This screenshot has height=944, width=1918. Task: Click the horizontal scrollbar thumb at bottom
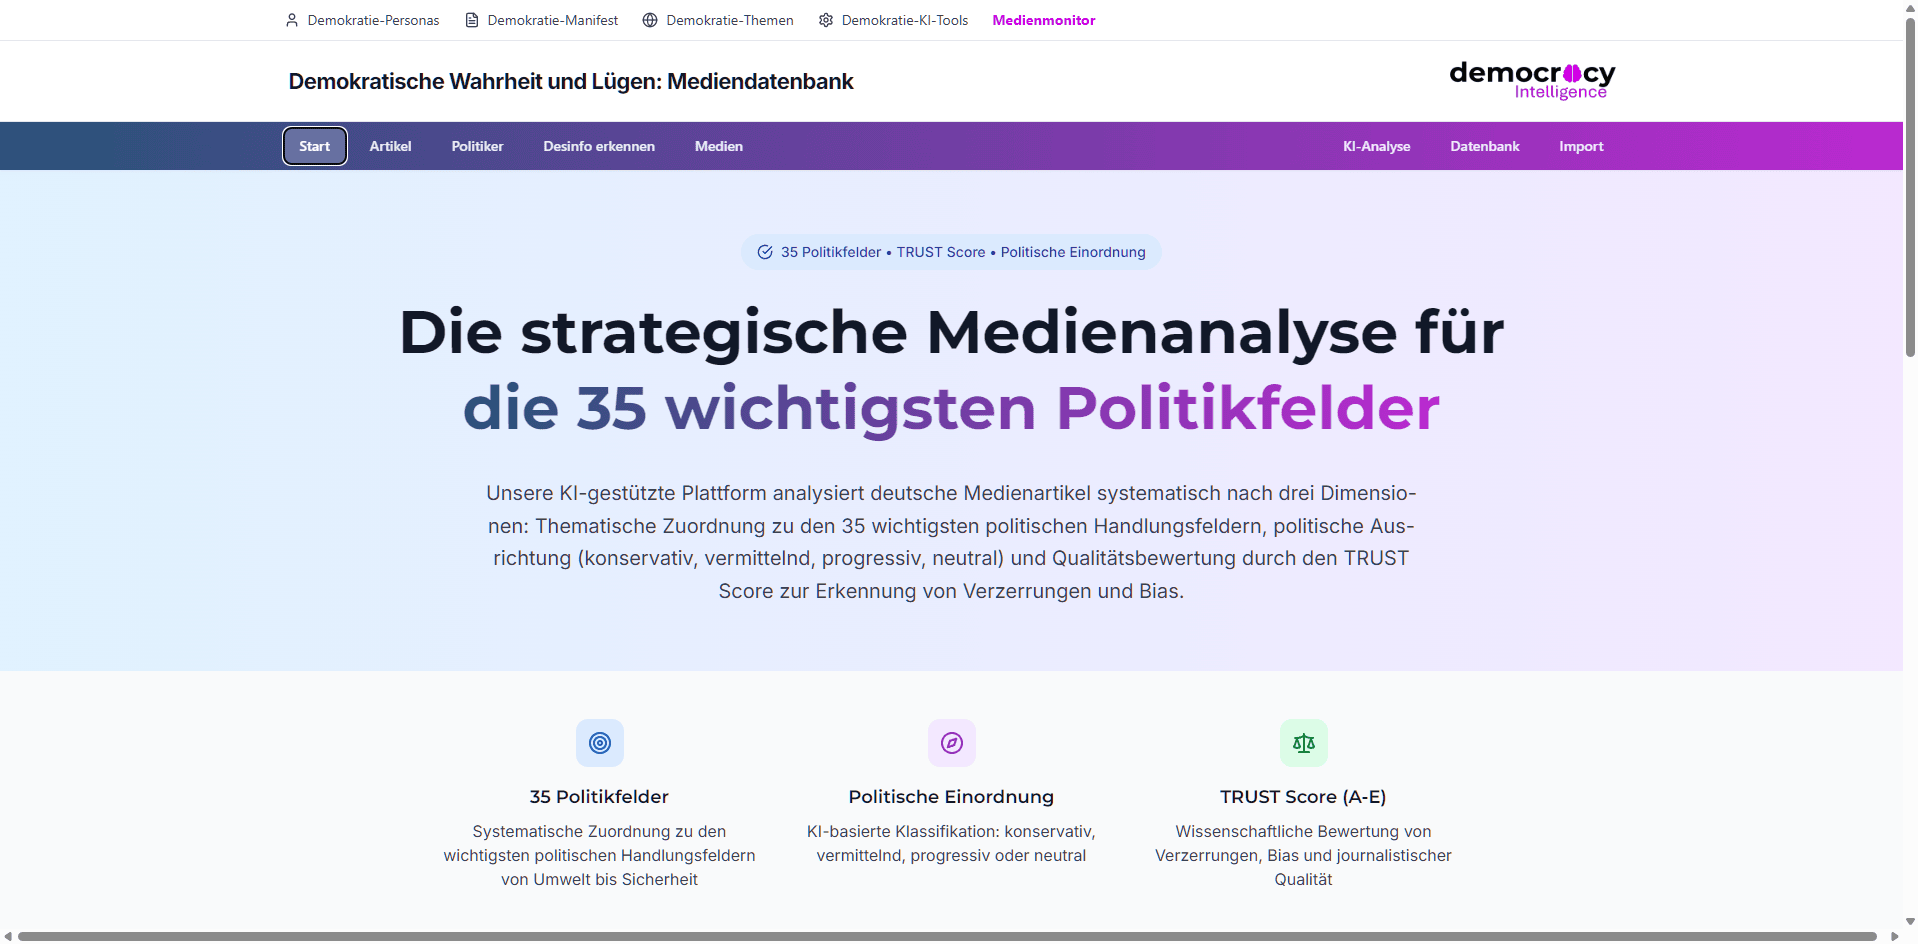pyautogui.click(x=947, y=936)
